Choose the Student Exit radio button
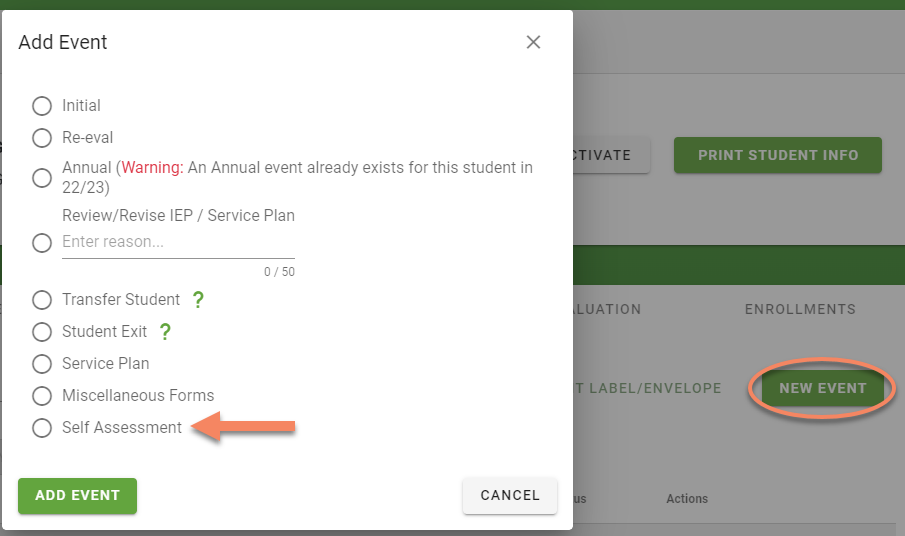Image resolution: width=905 pixels, height=536 pixels. (x=42, y=332)
